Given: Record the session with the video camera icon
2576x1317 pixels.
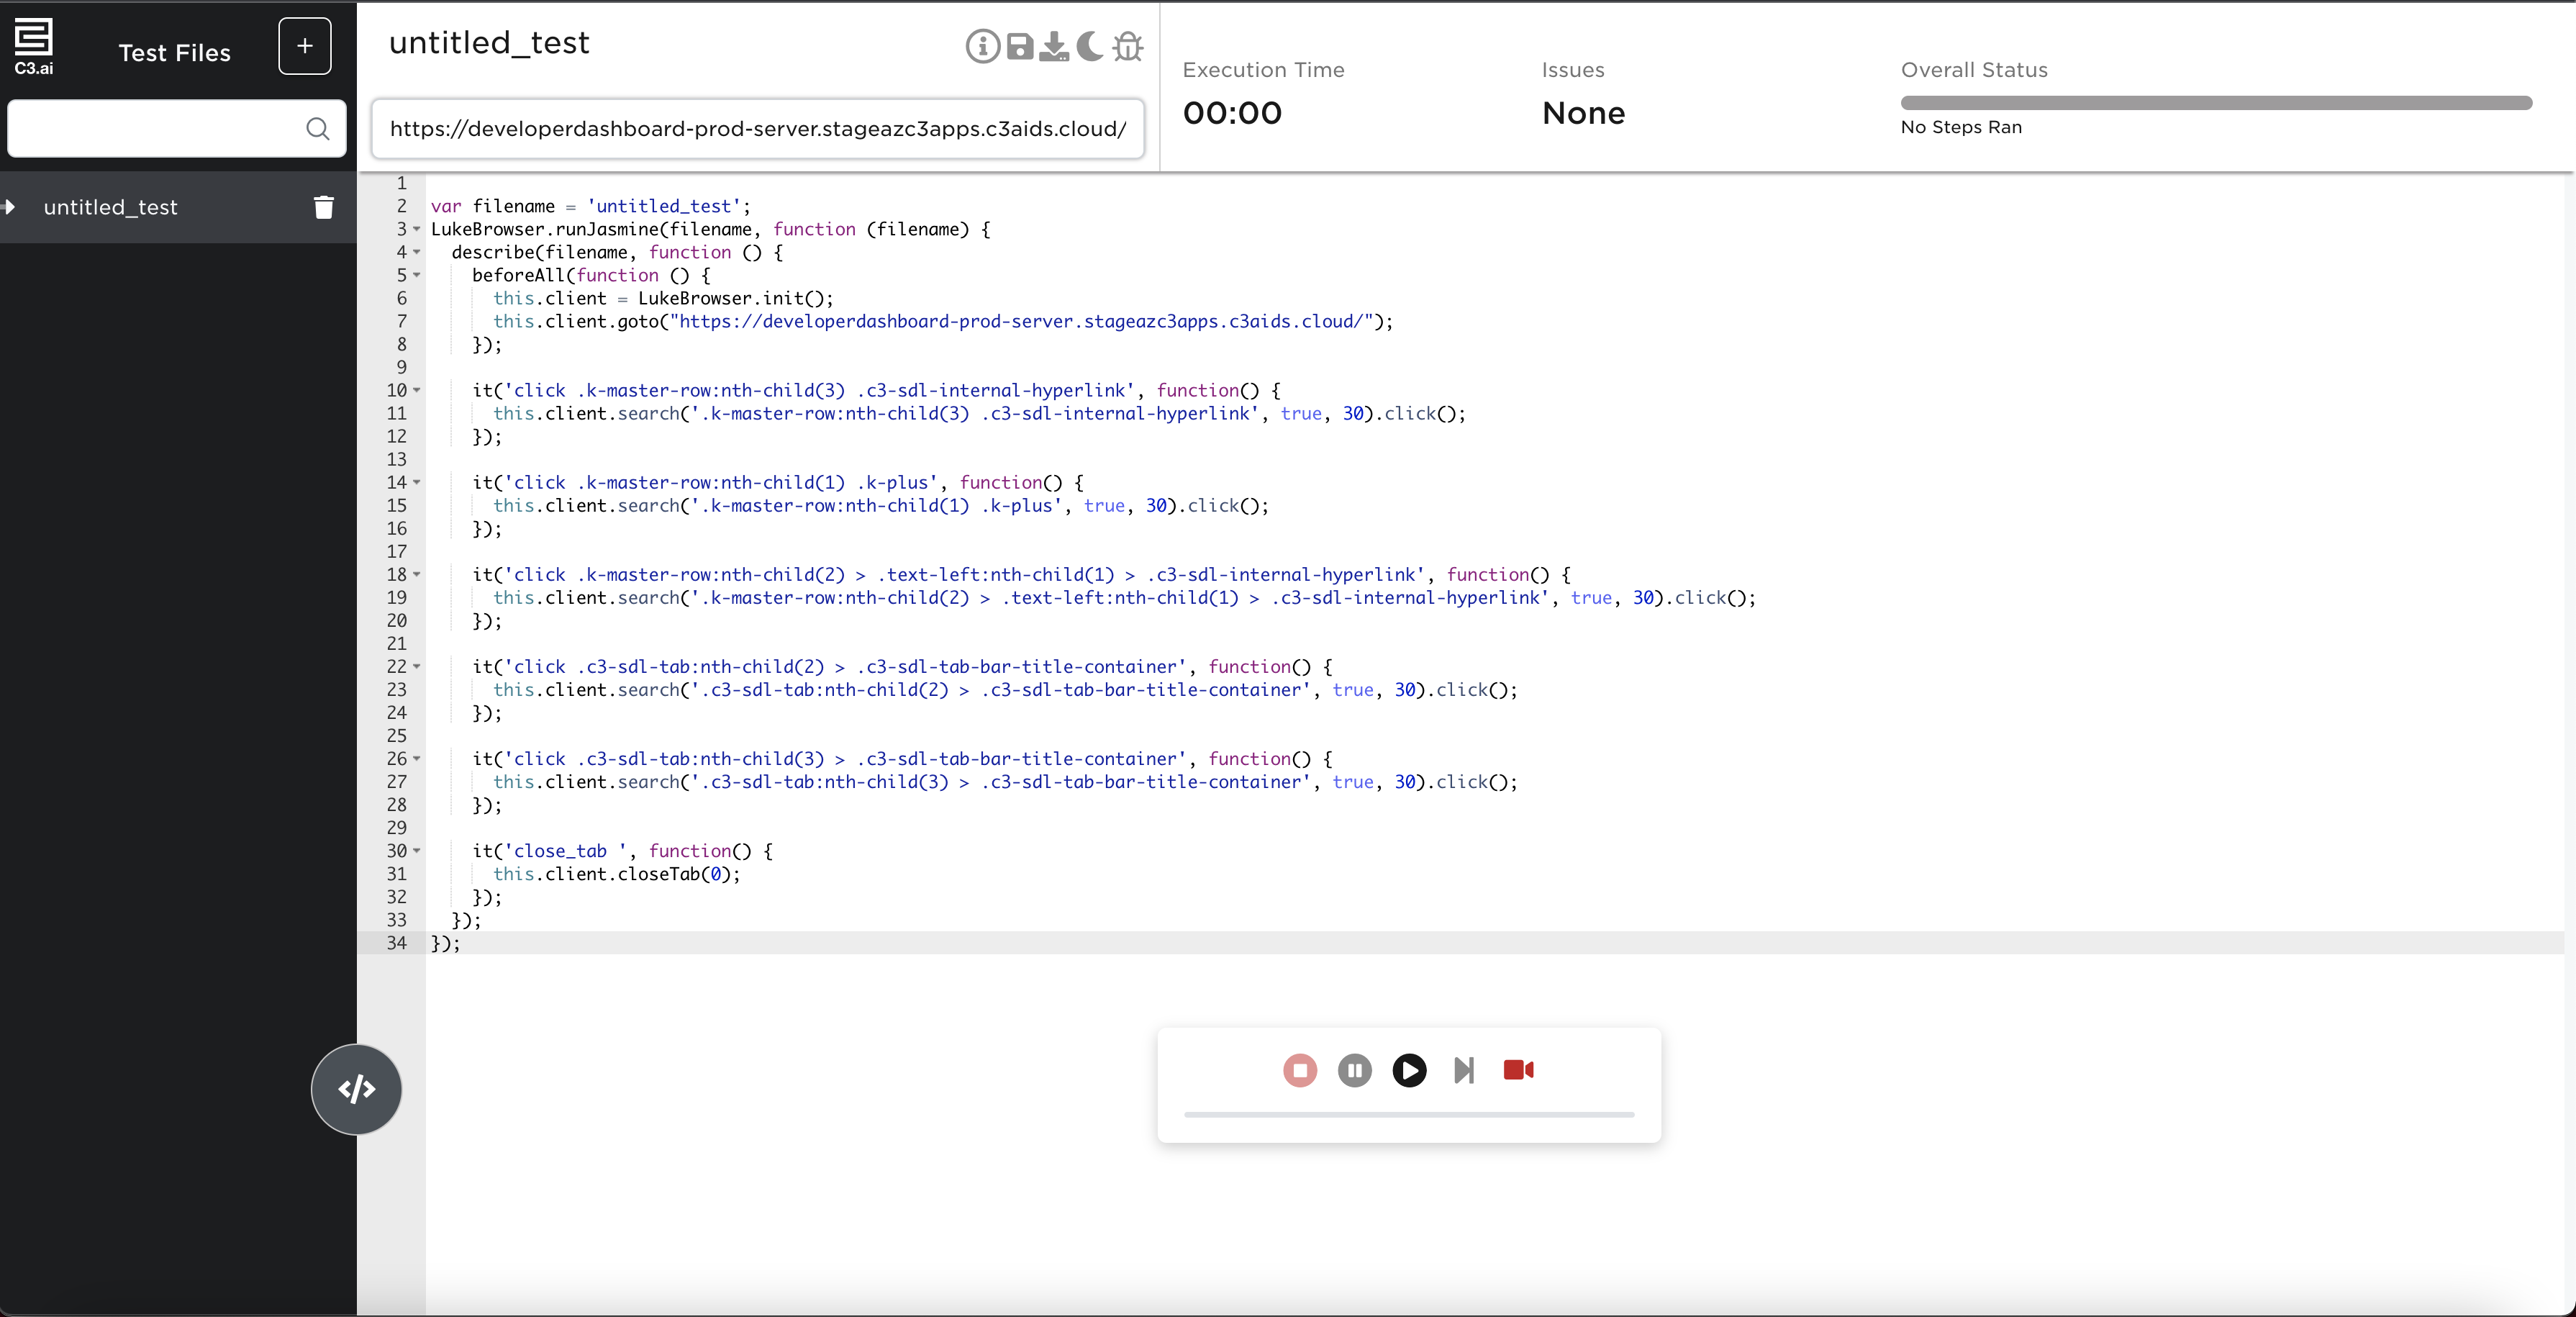Looking at the screenshot, I should [x=1518, y=1070].
